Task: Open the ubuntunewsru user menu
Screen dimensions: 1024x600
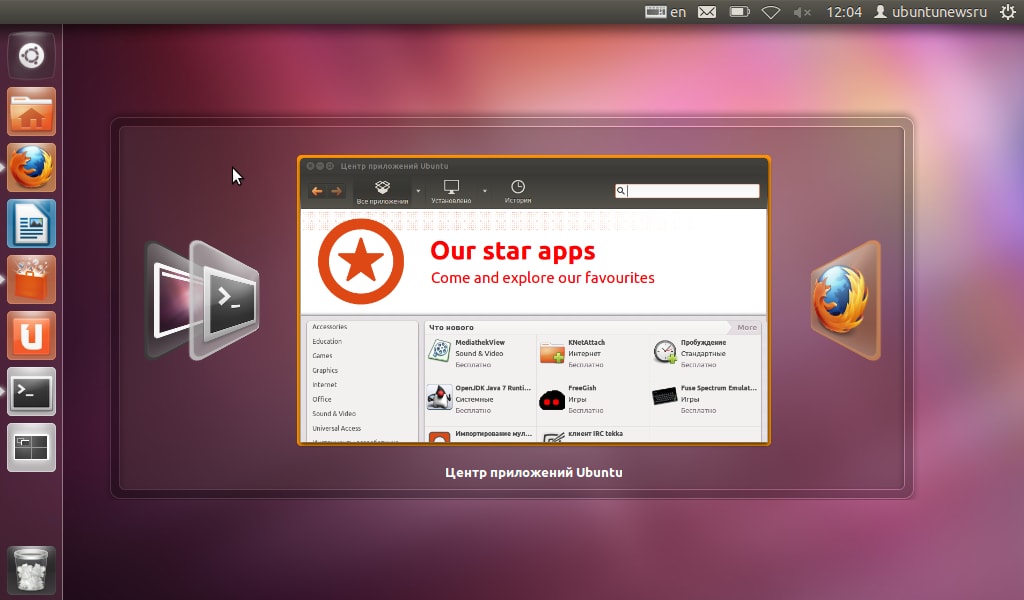Action: pyautogui.click(x=931, y=12)
